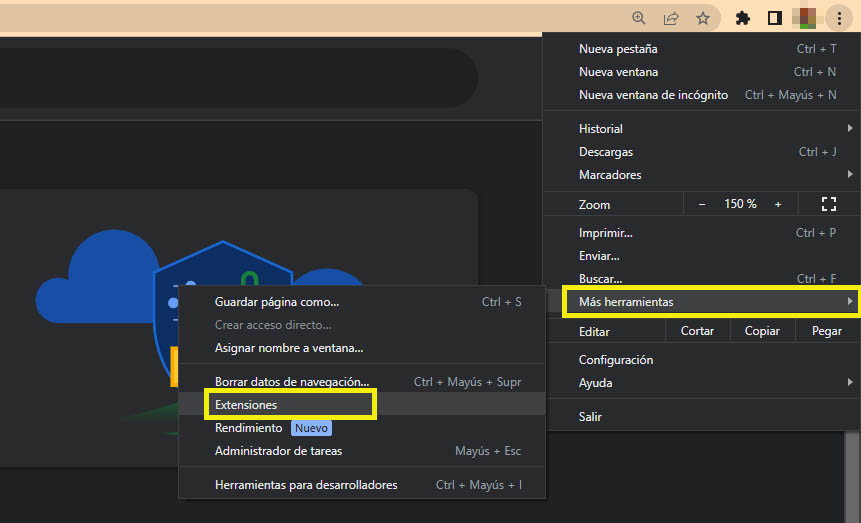Click the three-dot Chrome menu icon
Screen dimensions: 861x523
point(840,18)
